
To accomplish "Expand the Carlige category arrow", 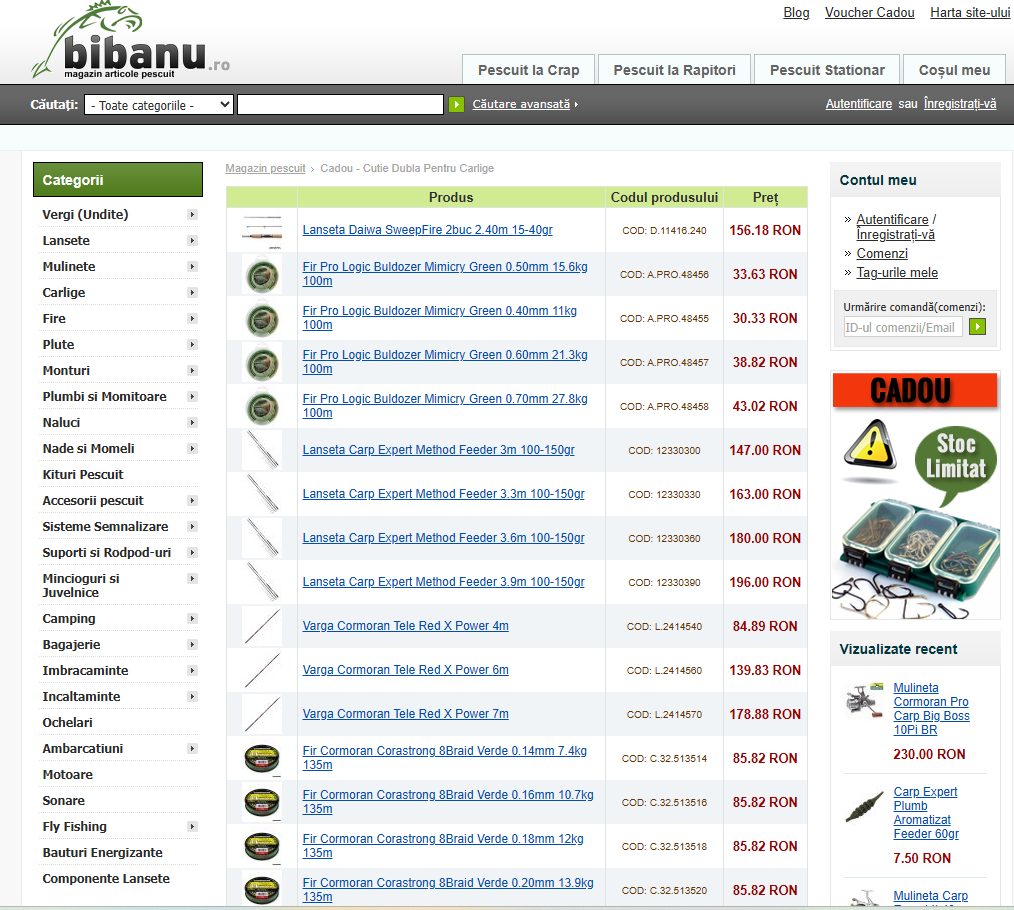I will pyautogui.click(x=192, y=292).
